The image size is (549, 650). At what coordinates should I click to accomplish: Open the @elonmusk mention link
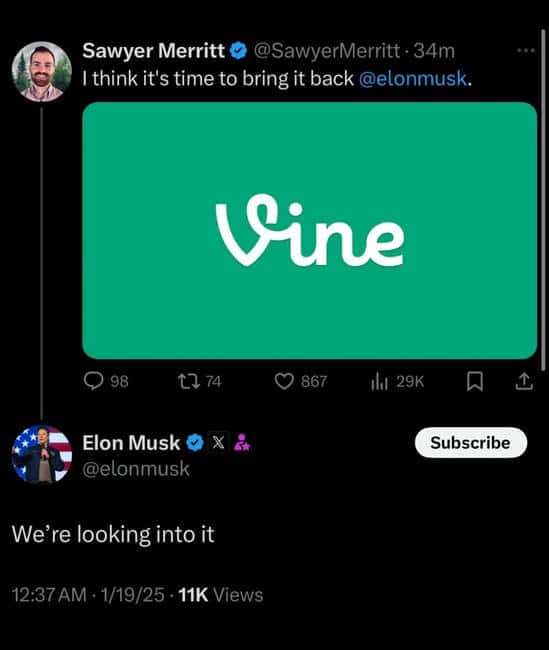point(413,78)
